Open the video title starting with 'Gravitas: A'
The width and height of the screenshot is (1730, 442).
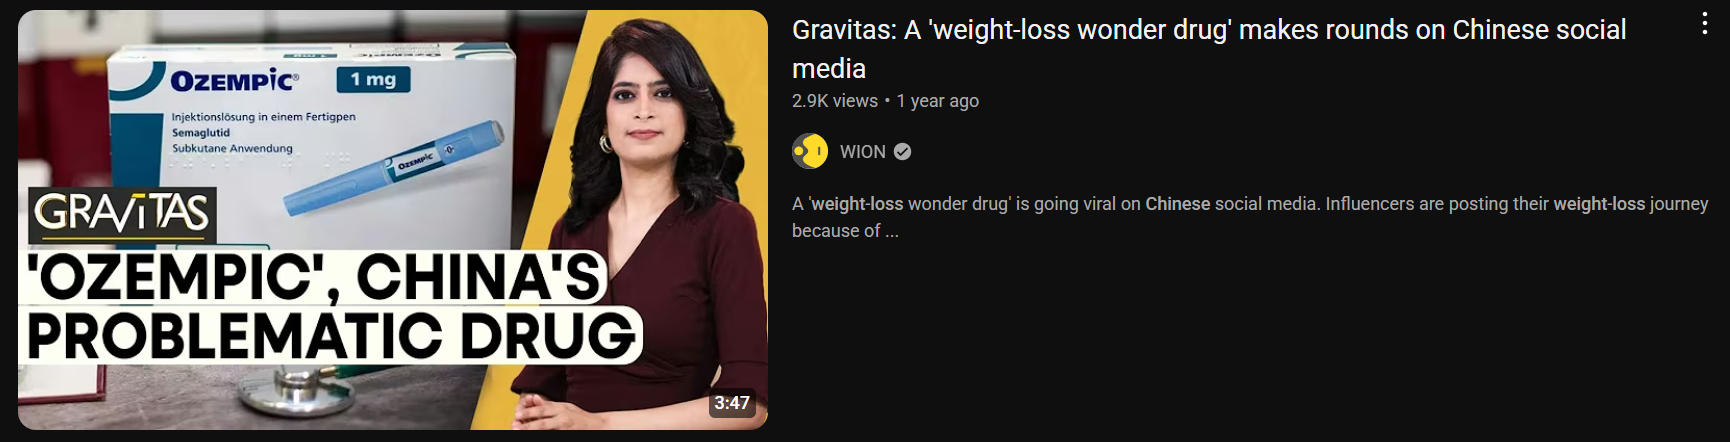point(1209,49)
